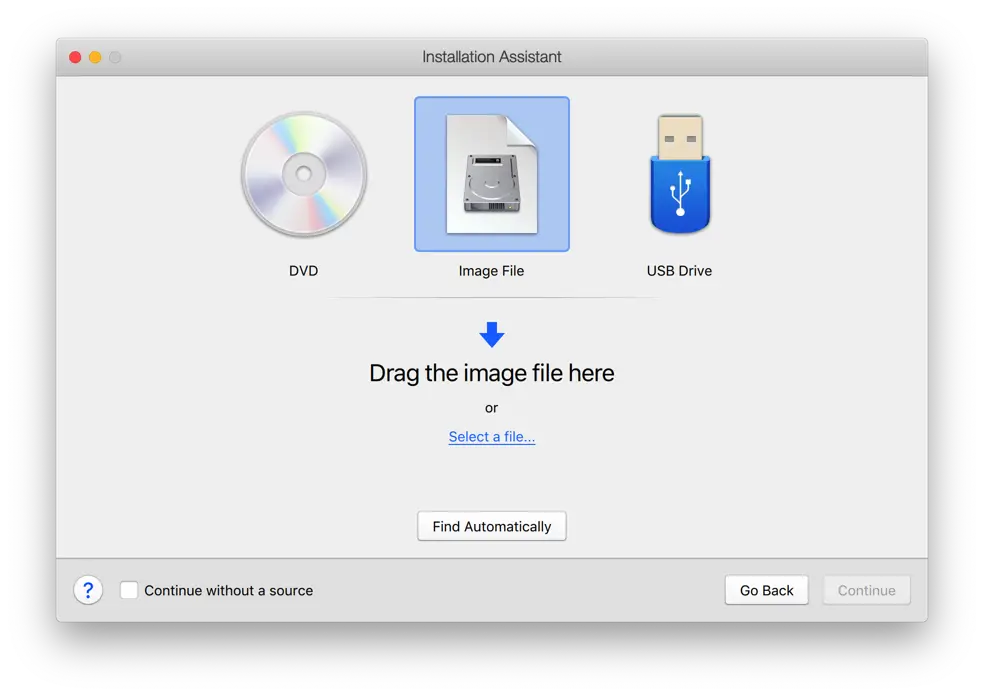984x696 pixels.
Task: Click the Image File label text
Action: point(491,270)
